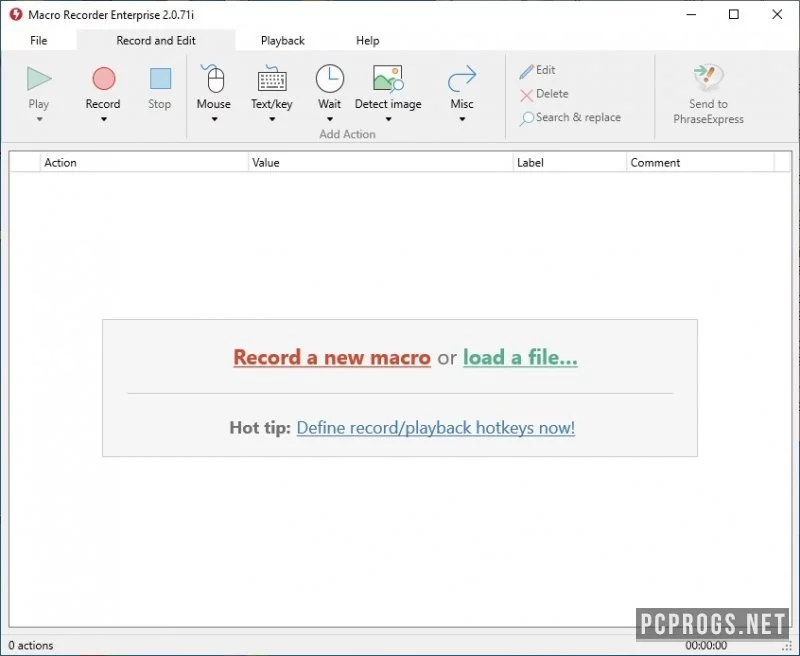Click the 00:00:00 timer in status bar

(706, 645)
